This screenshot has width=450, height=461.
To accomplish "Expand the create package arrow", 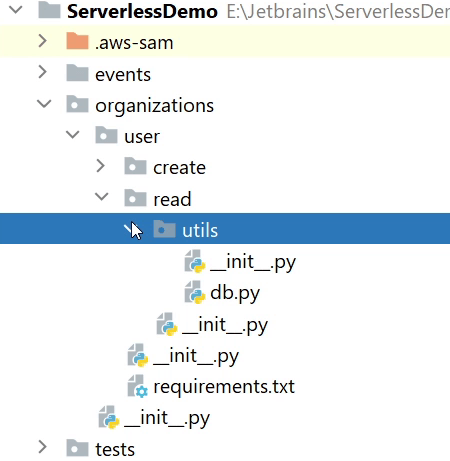I will point(100,166).
